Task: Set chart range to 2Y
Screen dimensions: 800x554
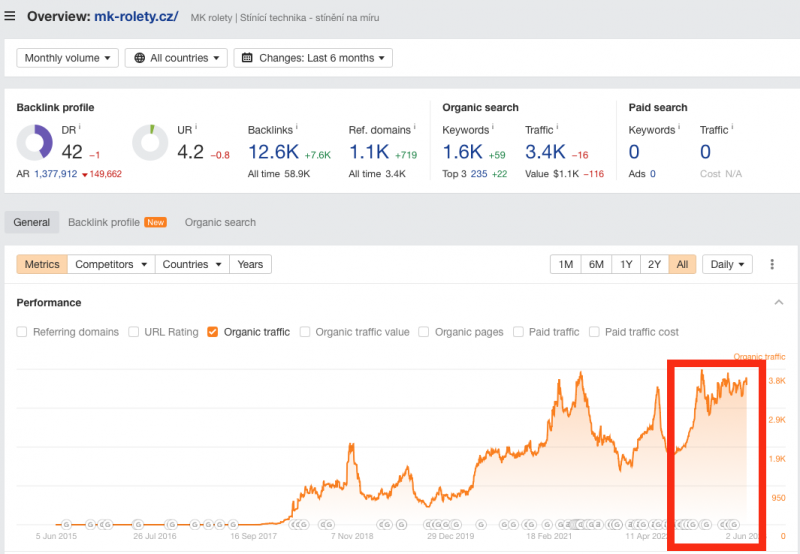Action: tap(654, 264)
